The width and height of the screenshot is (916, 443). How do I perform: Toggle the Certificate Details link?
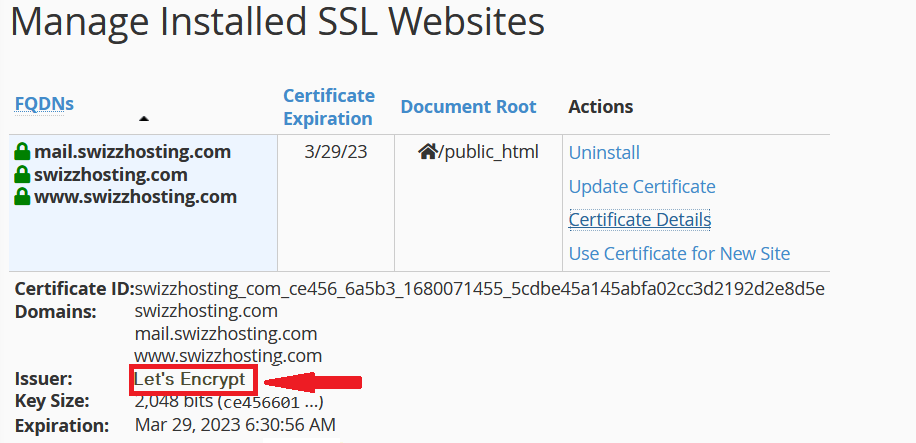tap(640, 220)
